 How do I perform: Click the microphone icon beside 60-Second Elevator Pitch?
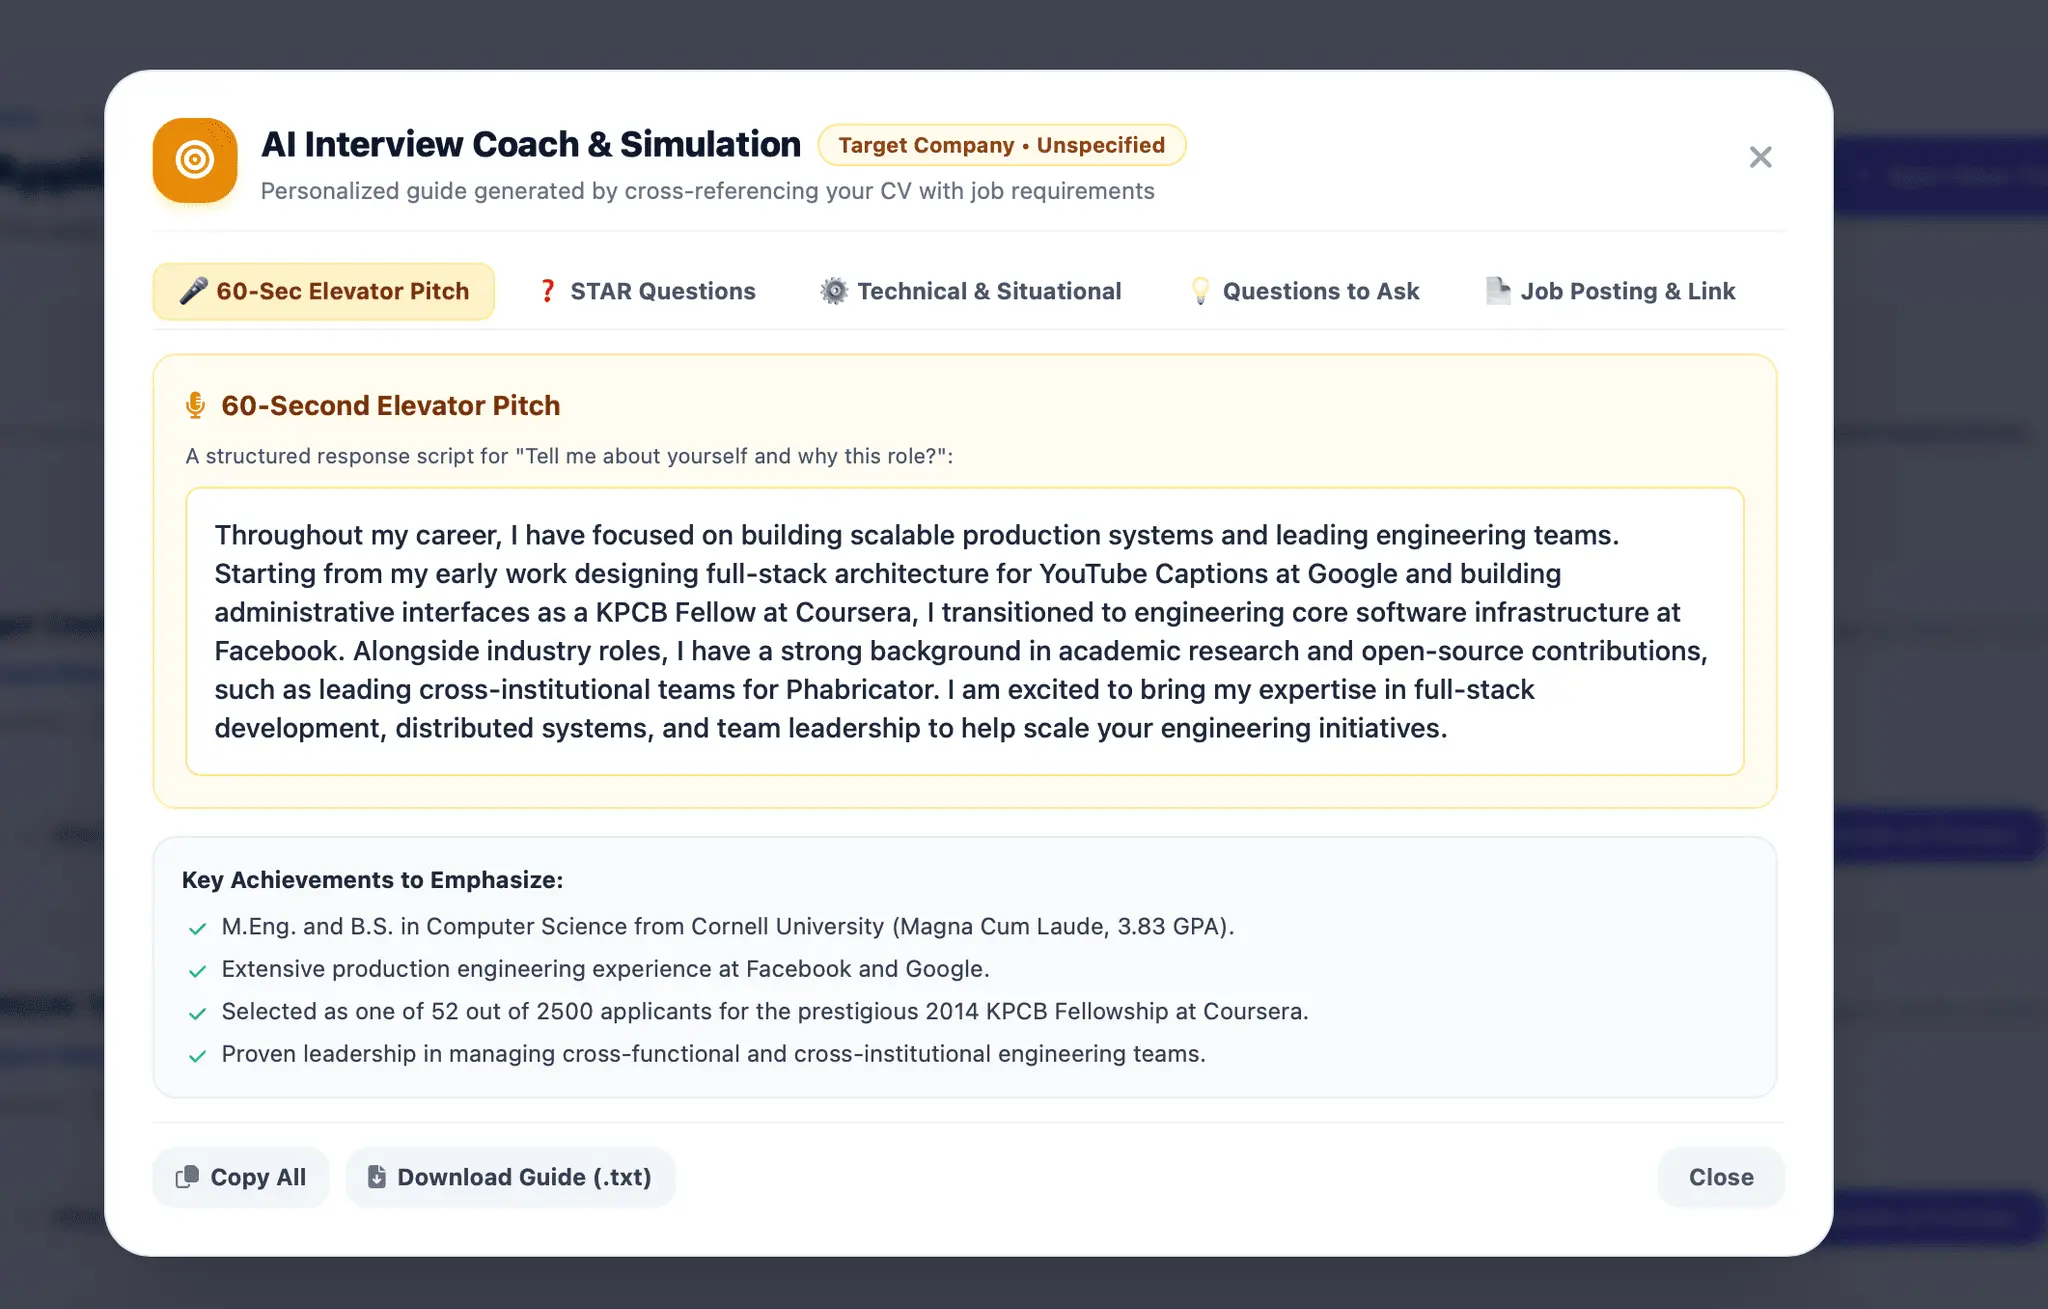tap(196, 405)
